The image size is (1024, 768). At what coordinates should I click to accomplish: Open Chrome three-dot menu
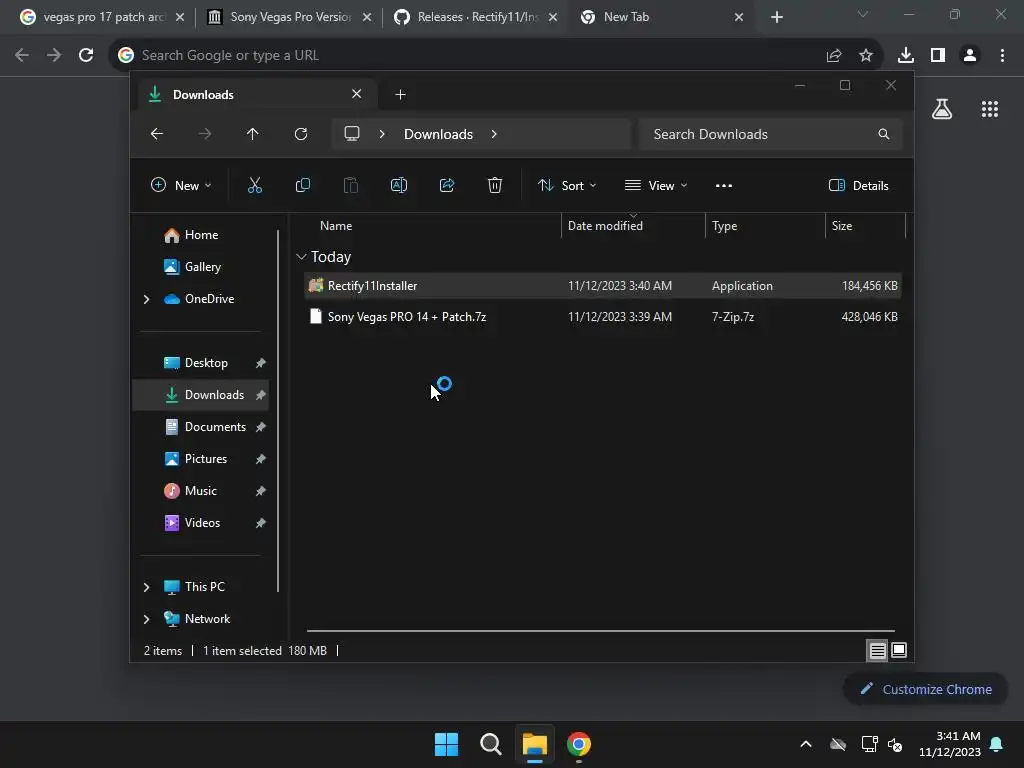click(x=1002, y=55)
